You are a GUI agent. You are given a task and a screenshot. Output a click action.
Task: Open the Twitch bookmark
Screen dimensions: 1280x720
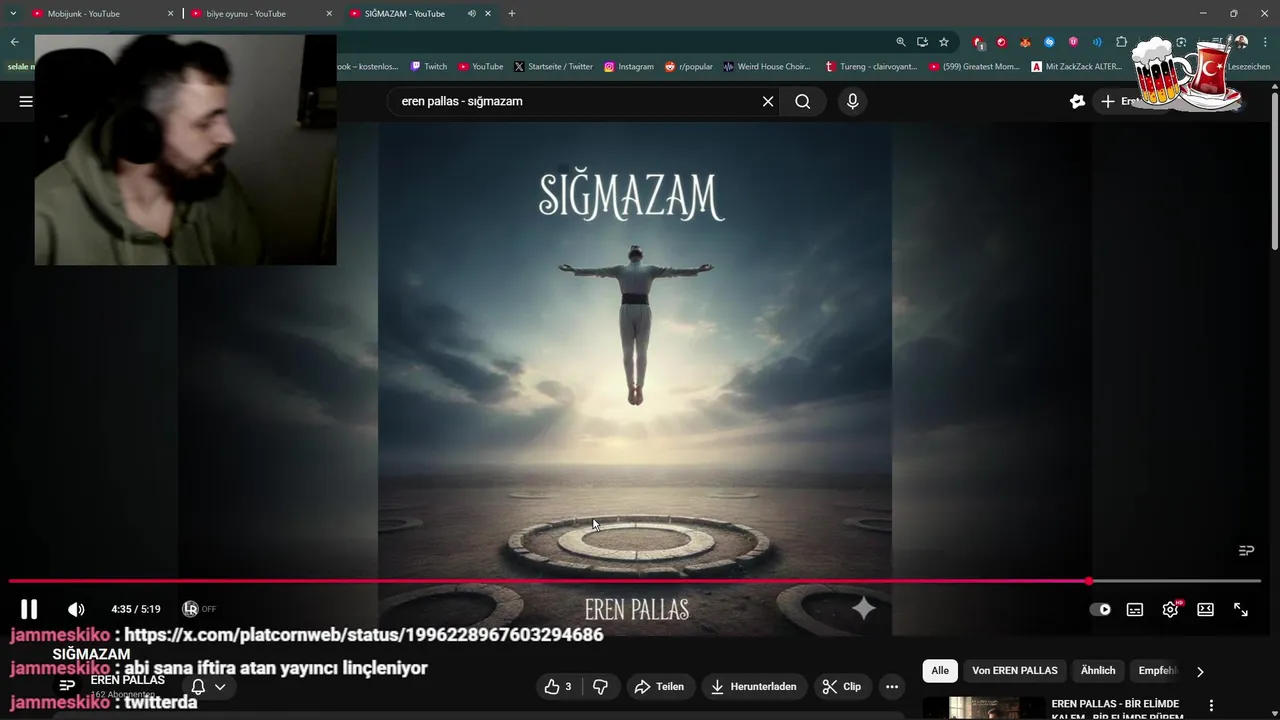tap(429, 67)
